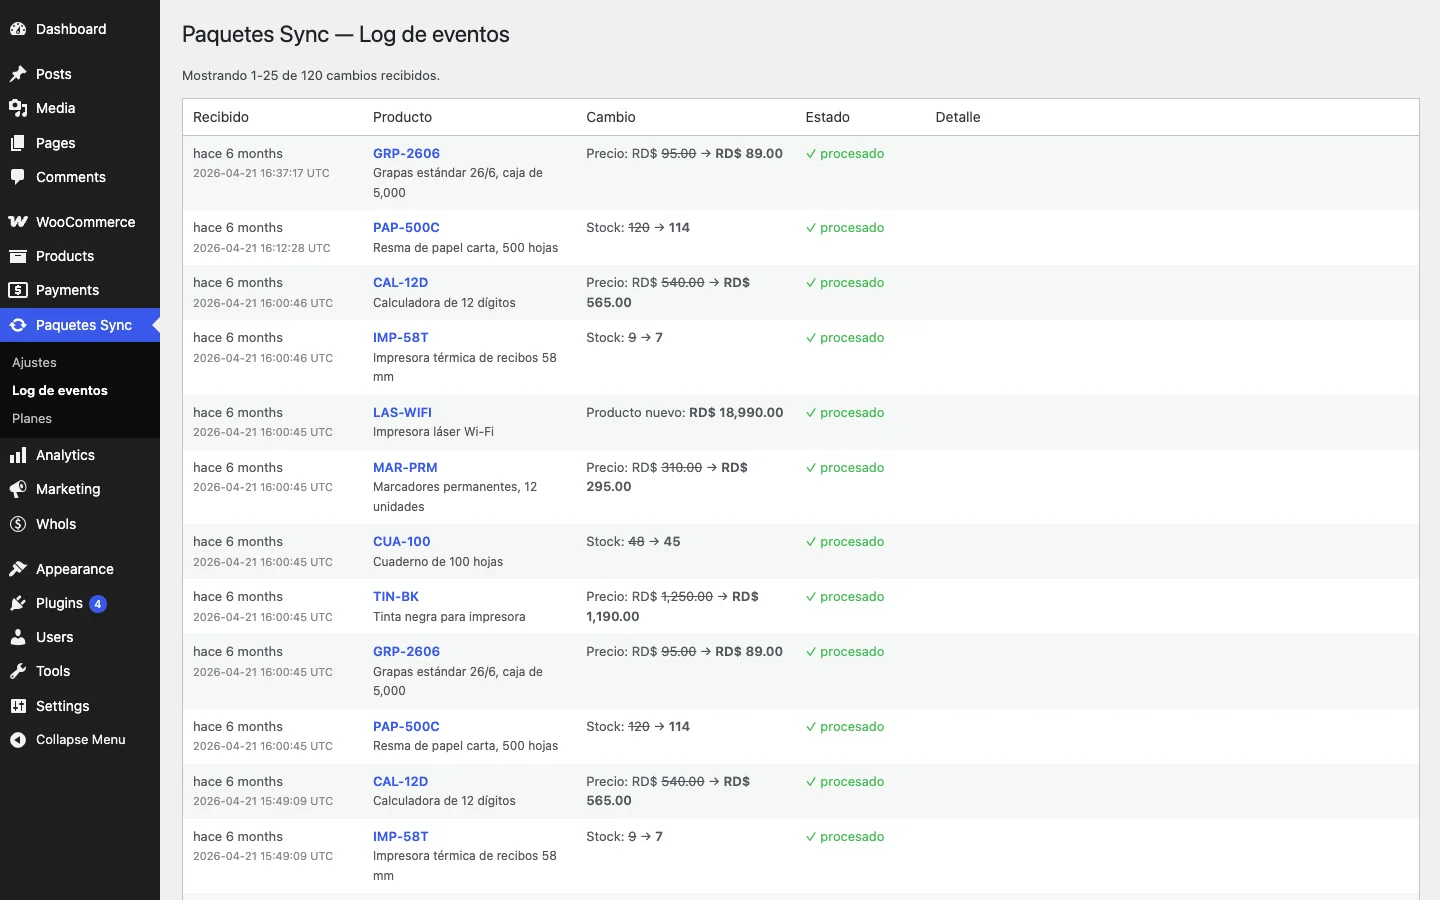Click 'Tinta negra para impresora' description

[x=449, y=617]
